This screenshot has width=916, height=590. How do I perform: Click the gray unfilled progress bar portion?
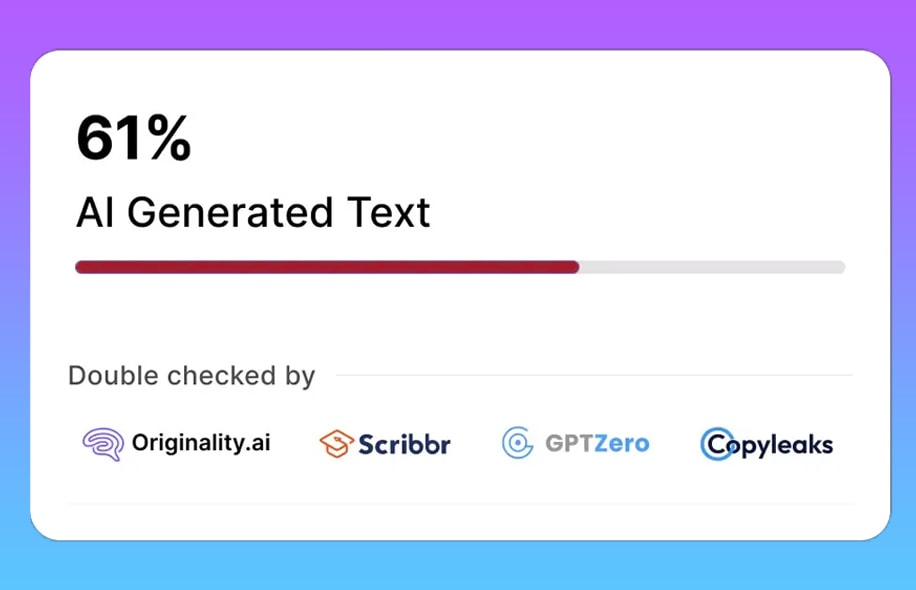pyautogui.click(x=712, y=267)
